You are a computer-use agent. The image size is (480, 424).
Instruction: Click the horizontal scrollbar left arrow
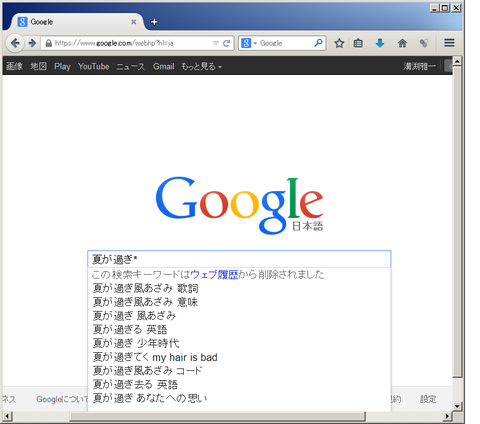pyautogui.click(x=7, y=416)
